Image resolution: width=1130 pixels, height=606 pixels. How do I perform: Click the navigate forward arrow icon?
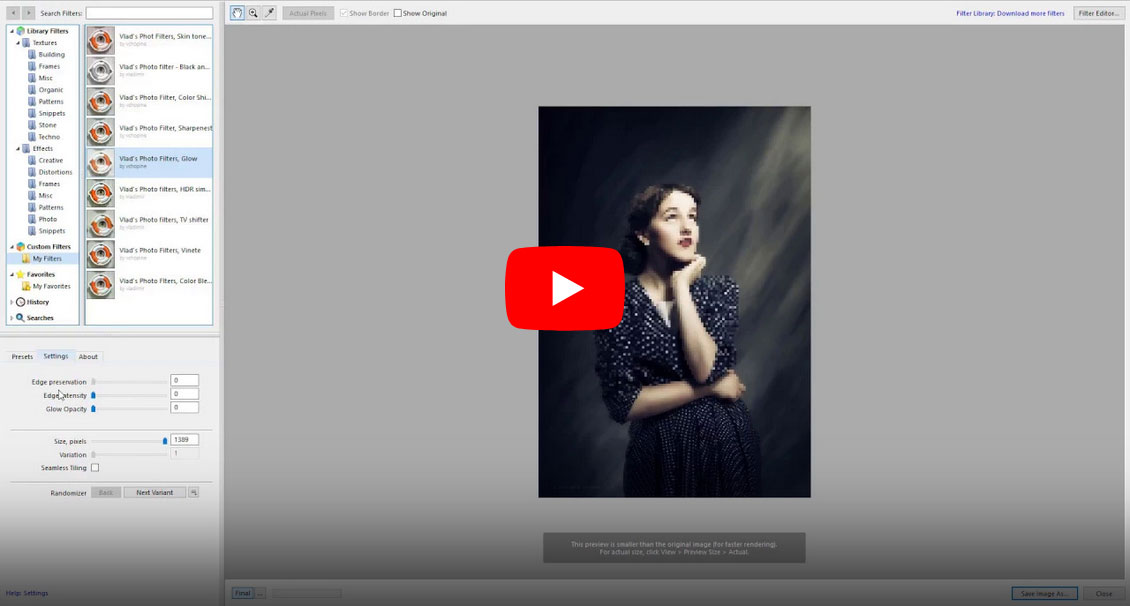[28, 13]
